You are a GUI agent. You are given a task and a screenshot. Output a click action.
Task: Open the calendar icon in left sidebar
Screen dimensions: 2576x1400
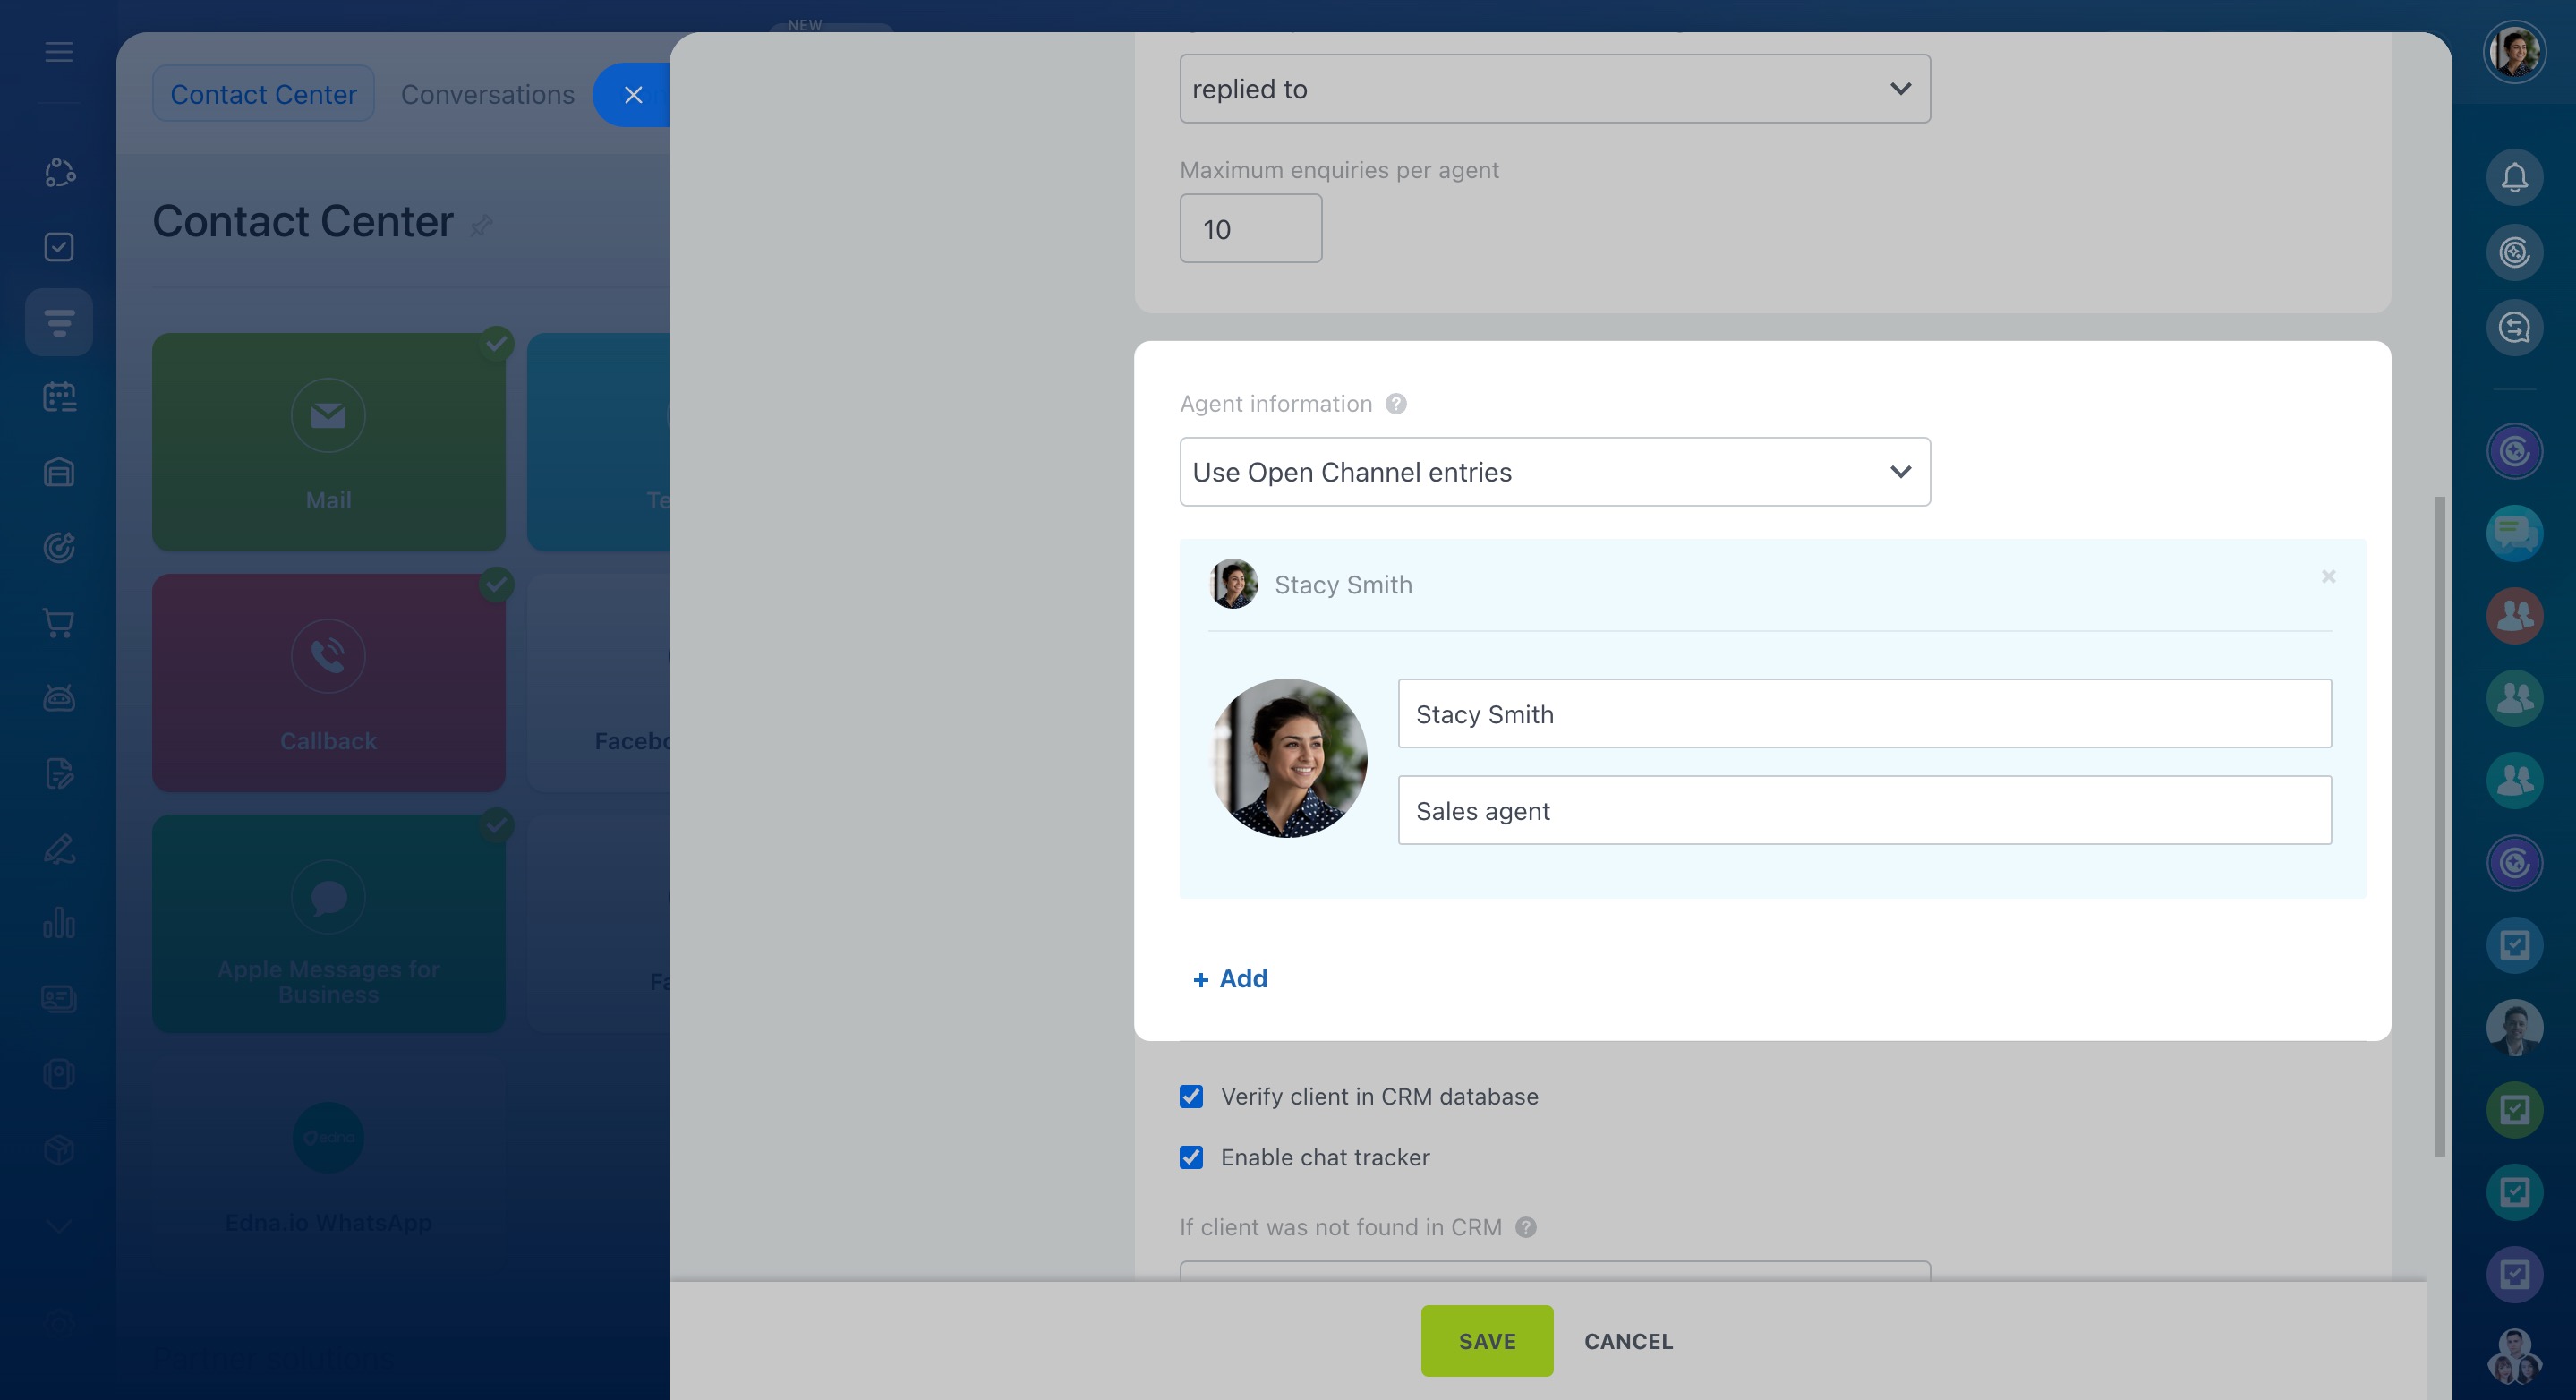pos(59,397)
